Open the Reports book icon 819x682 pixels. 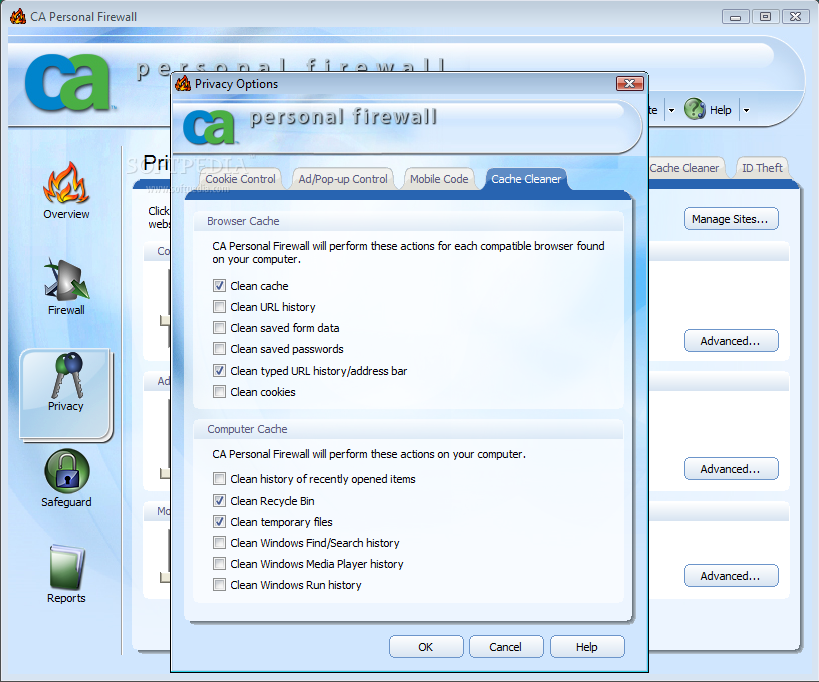(x=66, y=567)
